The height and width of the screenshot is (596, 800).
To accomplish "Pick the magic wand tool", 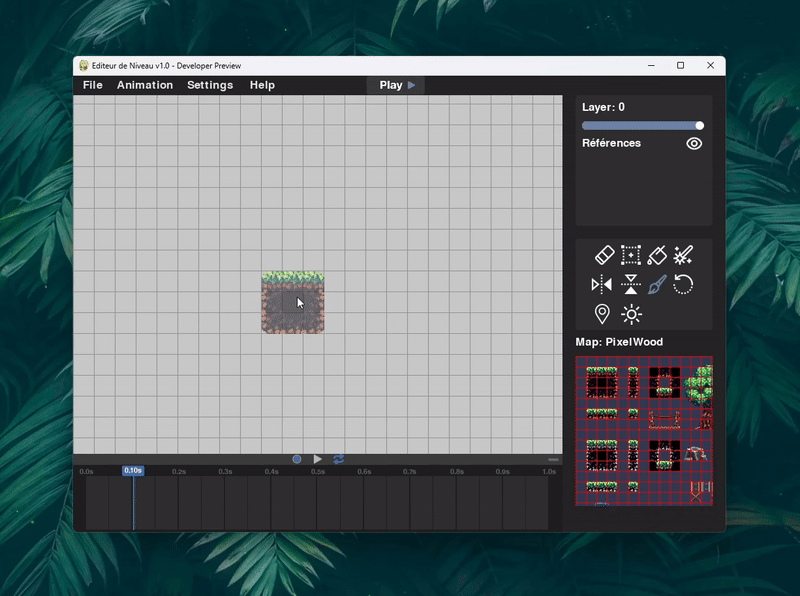I will click(x=683, y=255).
